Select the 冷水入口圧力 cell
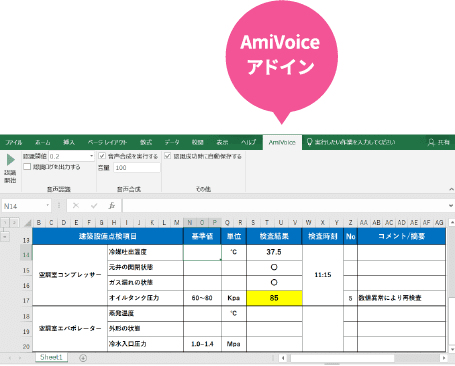This screenshot has height=366, width=455. point(145,344)
